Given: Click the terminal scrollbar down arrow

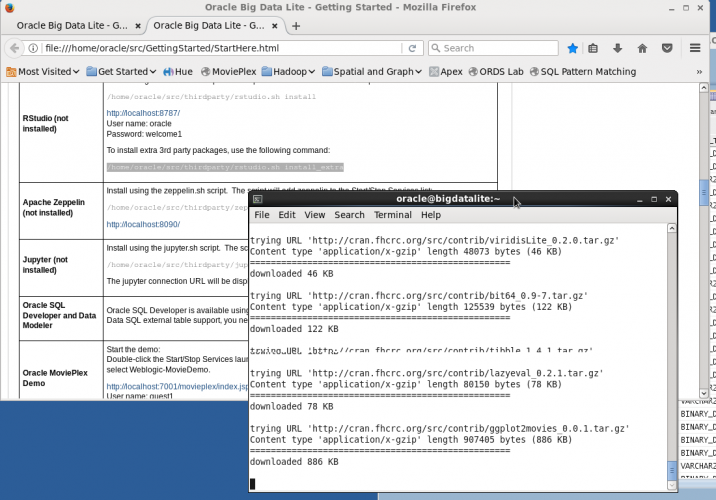Looking at the screenshot, I should coord(672,486).
